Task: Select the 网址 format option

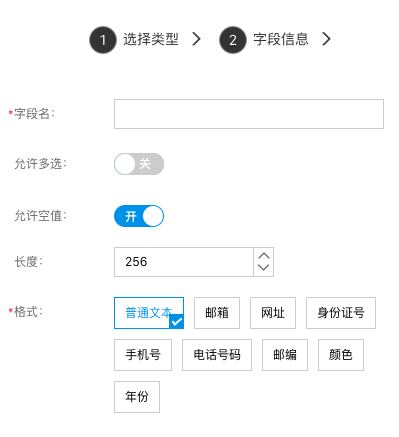Action: [273, 313]
